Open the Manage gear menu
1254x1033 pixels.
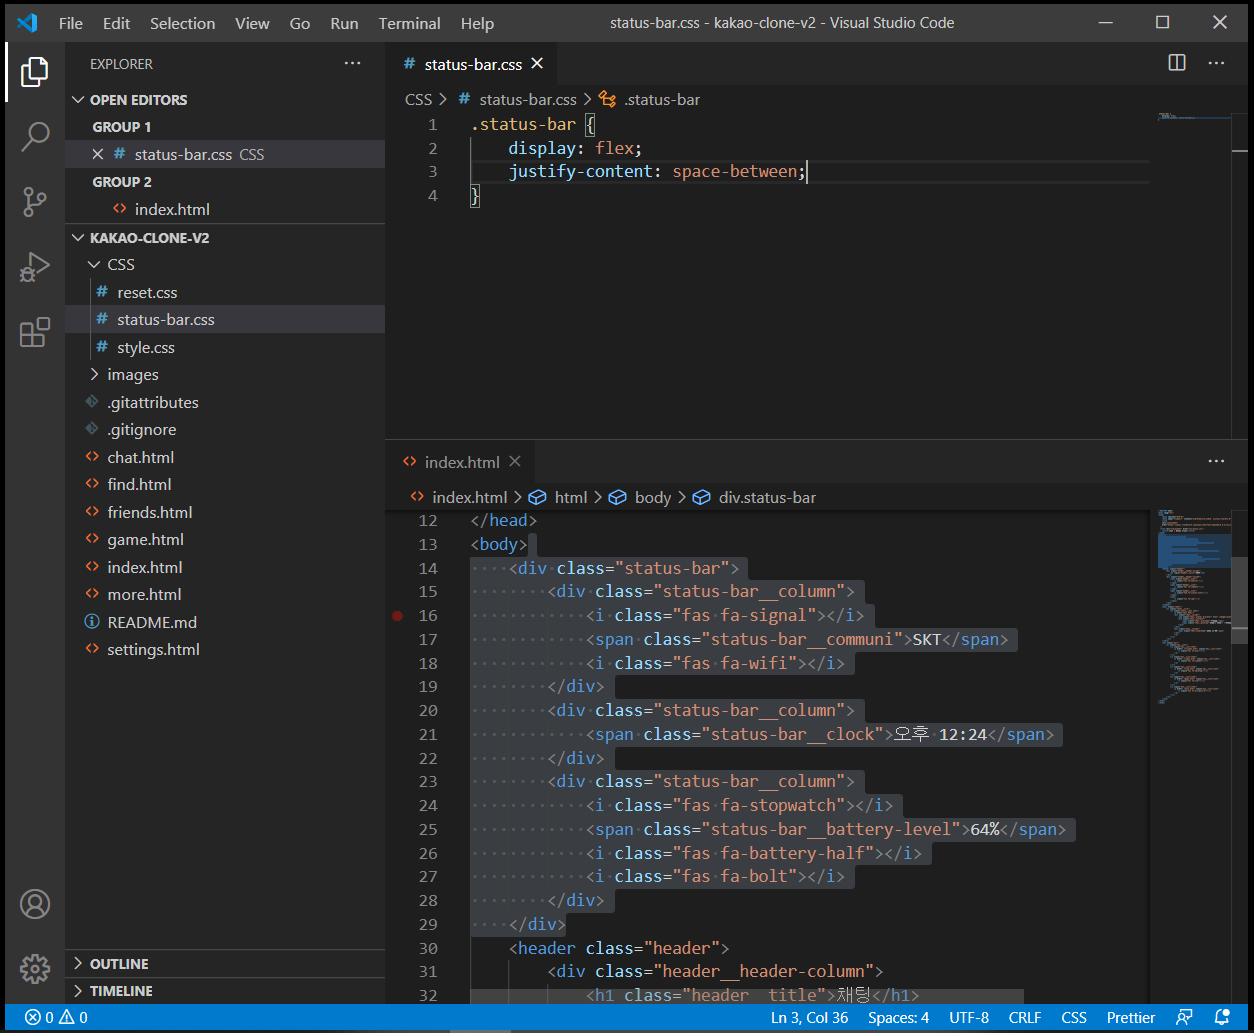coord(35,968)
